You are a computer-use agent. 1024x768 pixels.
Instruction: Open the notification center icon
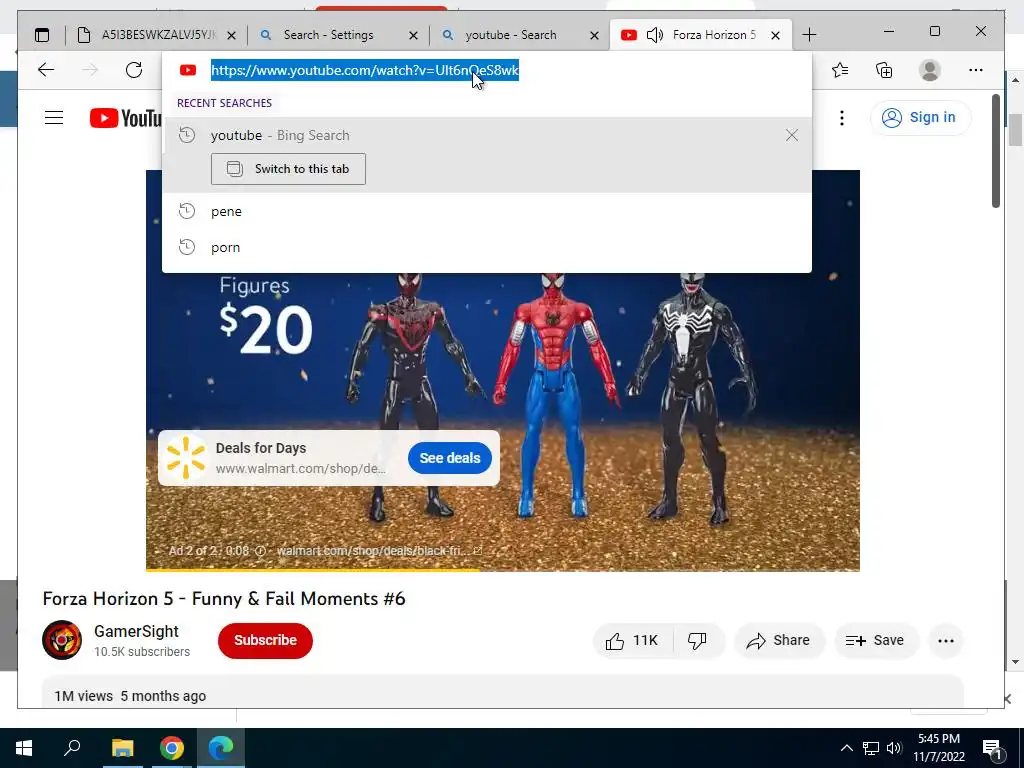pos(992,748)
